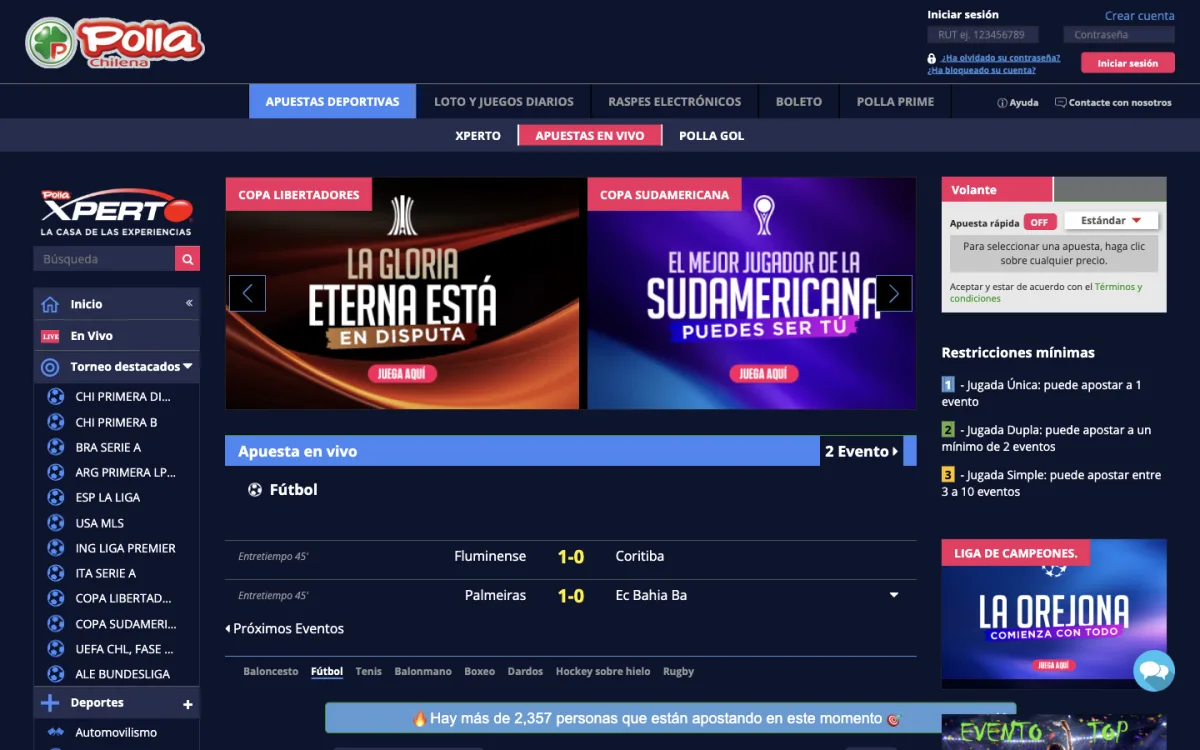Click the Polla Xperto logo in sidebar
The width and height of the screenshot is (1200, 750).
coord(116,213)
